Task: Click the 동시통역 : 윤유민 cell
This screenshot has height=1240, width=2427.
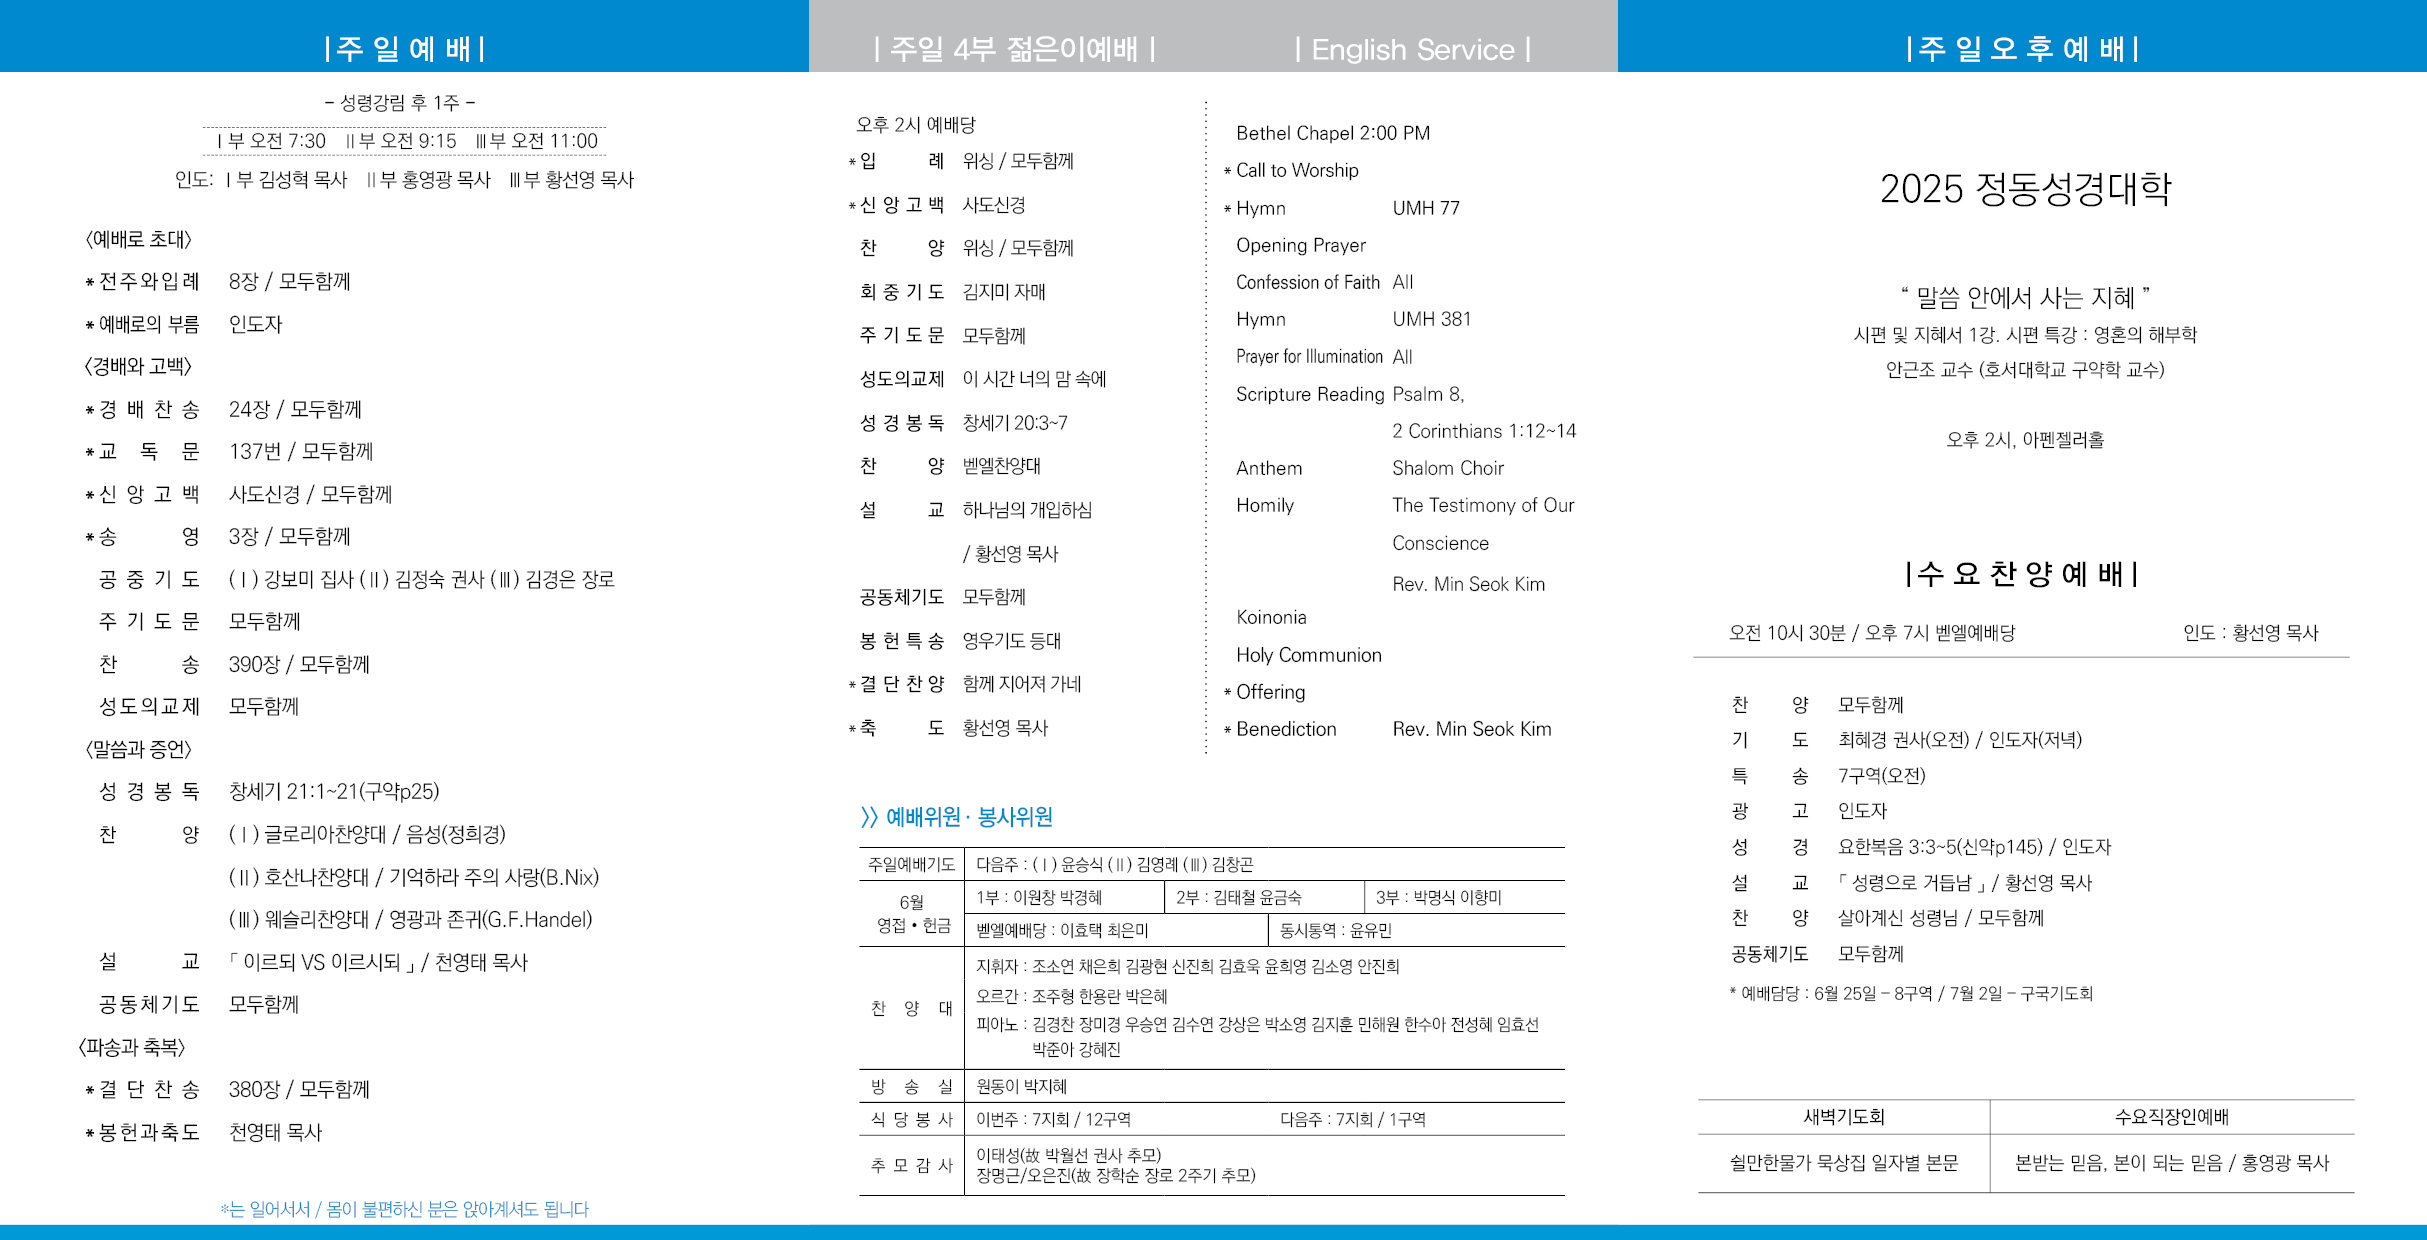Action: 1335,930
